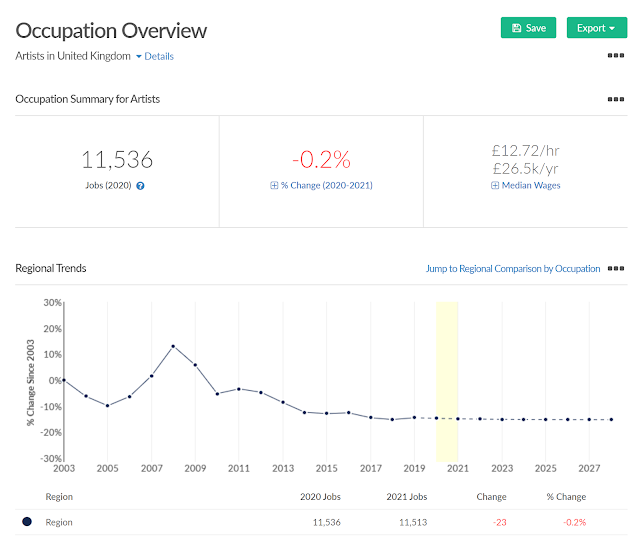This screenshot has height=540, width=640.
Task: Open the Occupation Summary three-dot menu
Action: [616, 99]
